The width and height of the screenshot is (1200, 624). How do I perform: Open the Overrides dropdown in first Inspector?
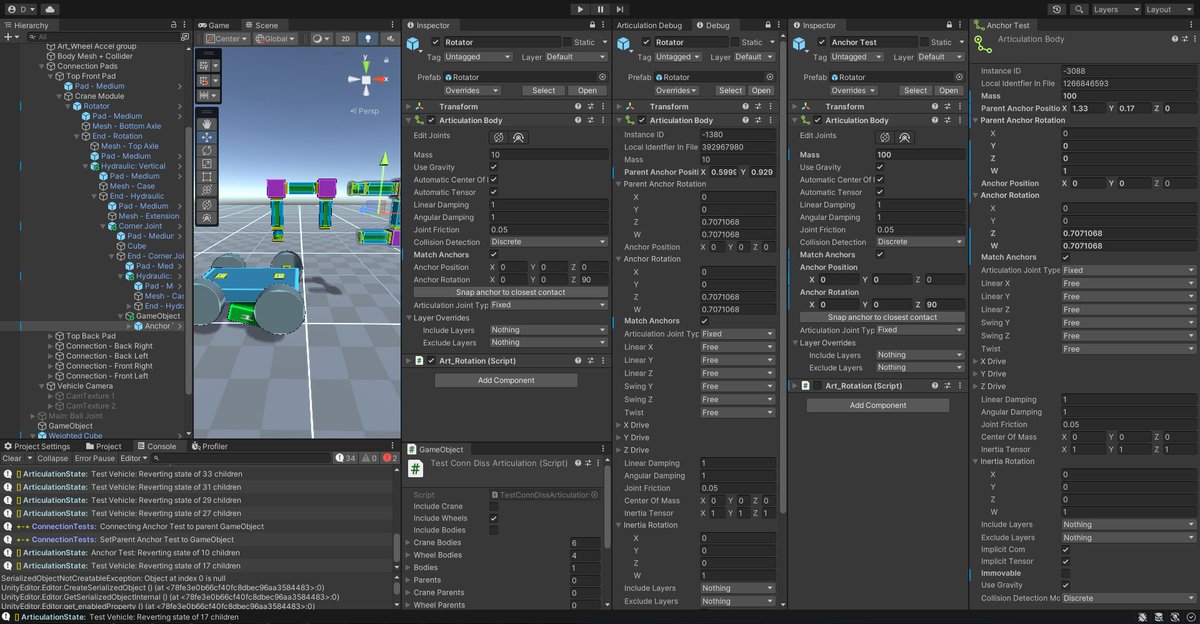472,90
